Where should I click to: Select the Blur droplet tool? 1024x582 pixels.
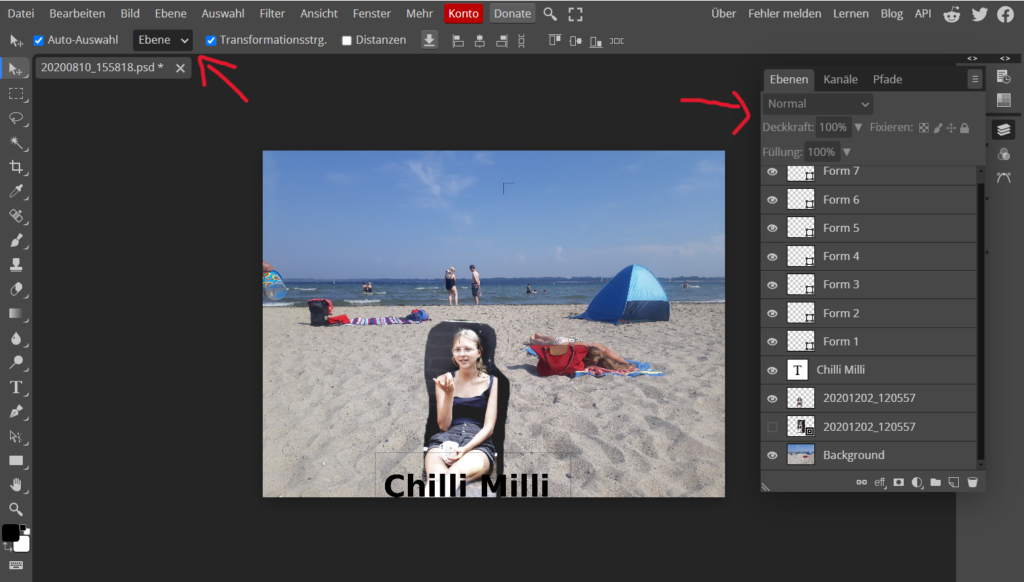coord(16,338)
